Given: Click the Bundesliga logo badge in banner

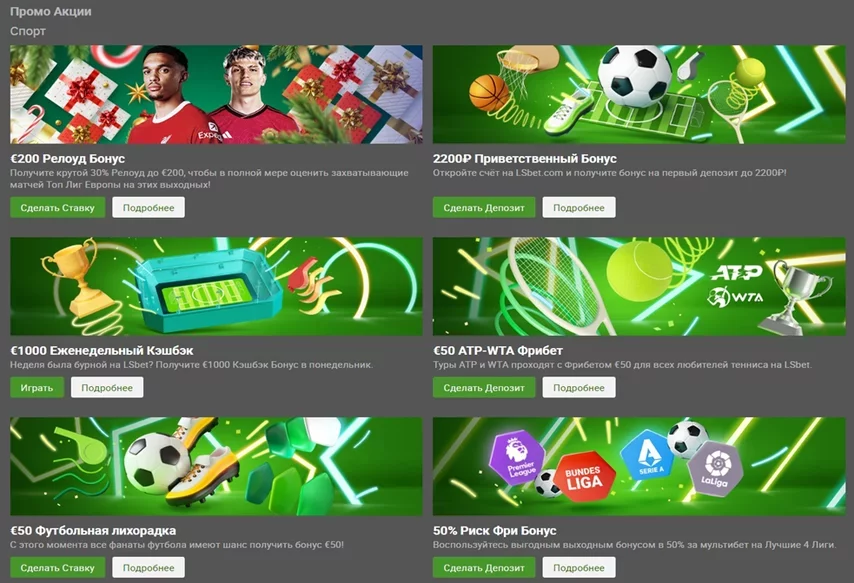Looking at the screenshot, I should [x=584, y=477].
